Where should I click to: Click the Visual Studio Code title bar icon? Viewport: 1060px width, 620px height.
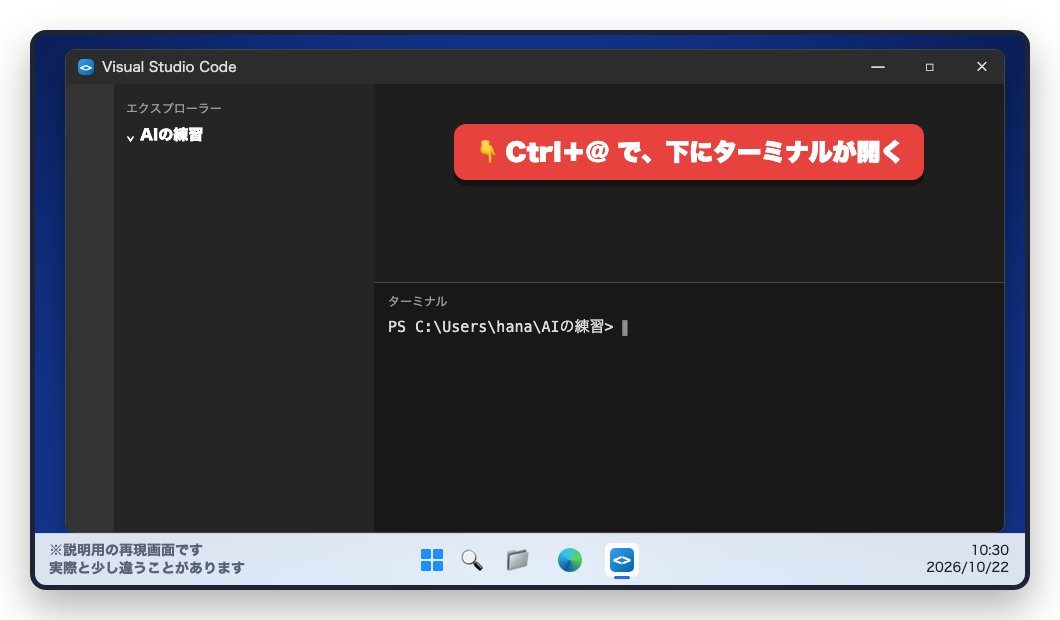(x=86, y=67)
